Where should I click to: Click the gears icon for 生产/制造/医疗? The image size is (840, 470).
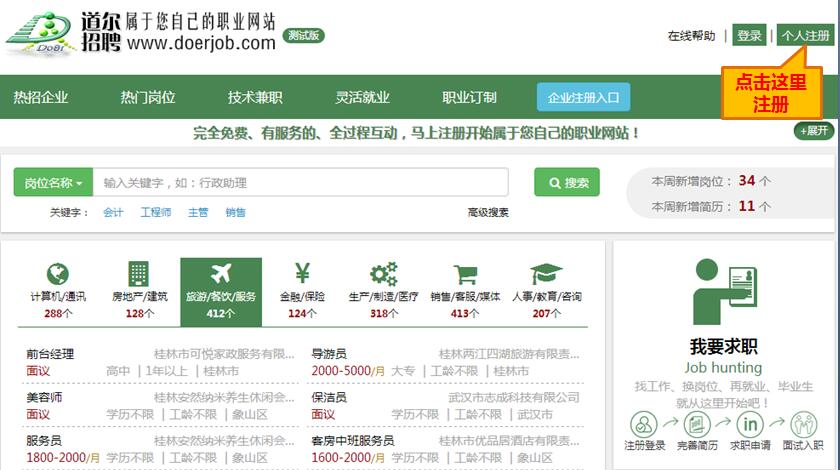tap(383, 274)
